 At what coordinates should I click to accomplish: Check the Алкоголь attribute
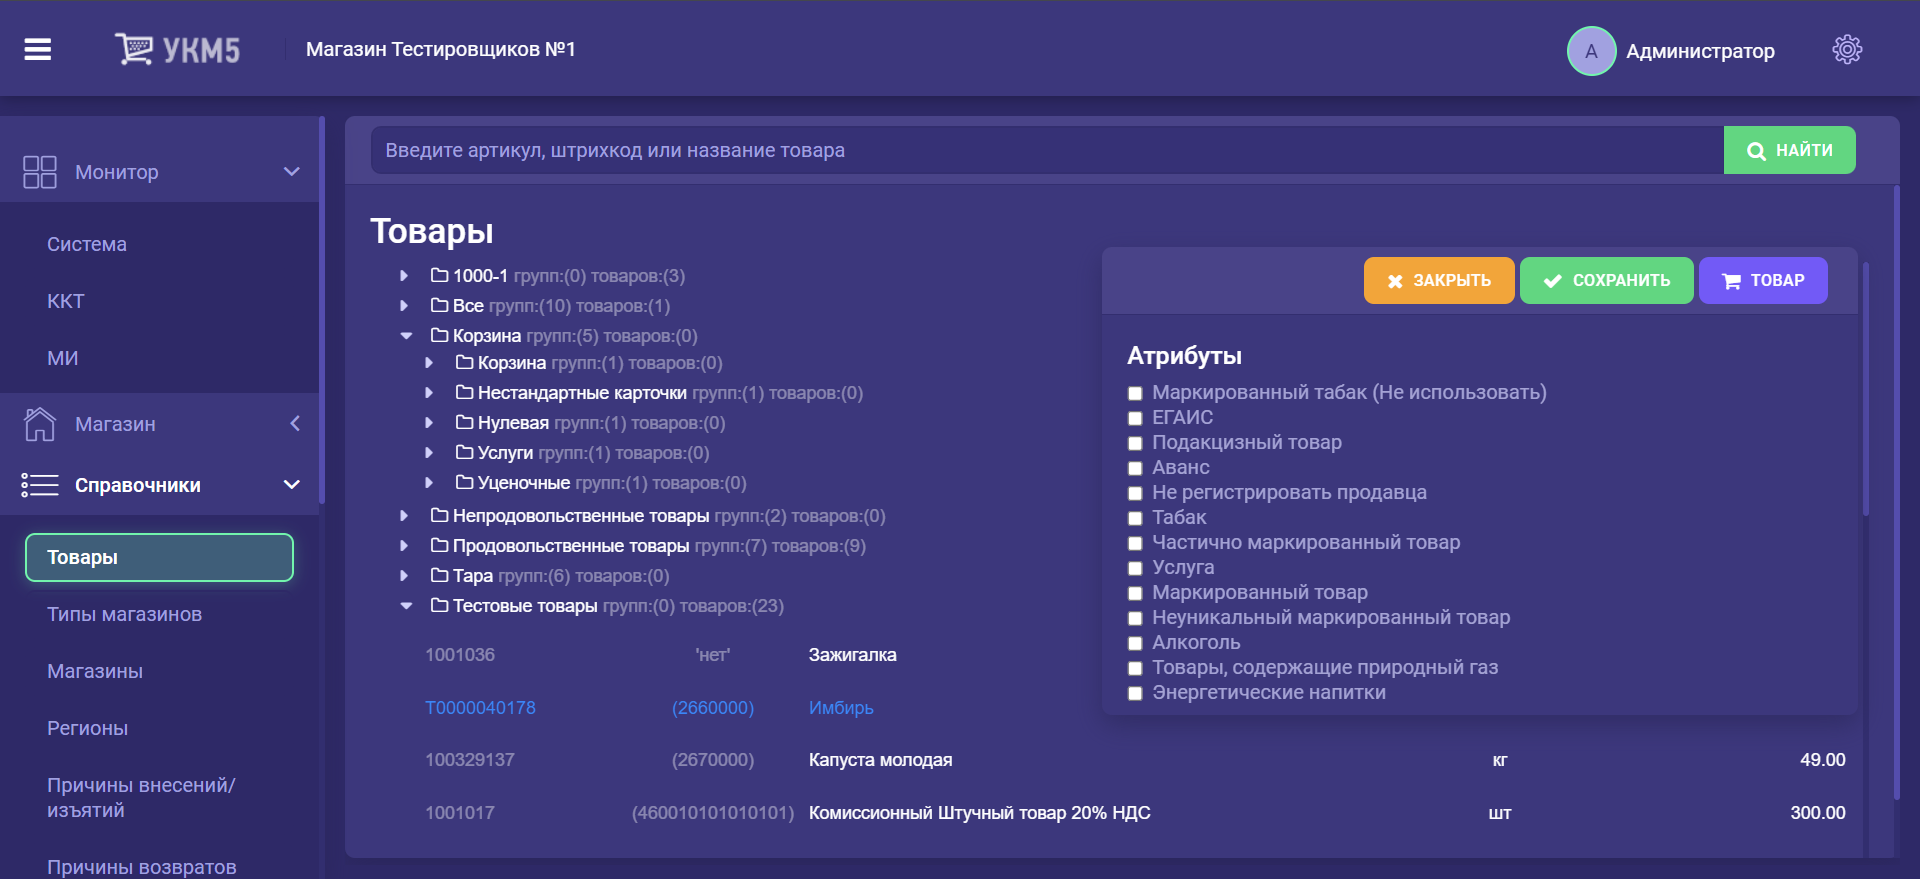(x=1135, y=643)
